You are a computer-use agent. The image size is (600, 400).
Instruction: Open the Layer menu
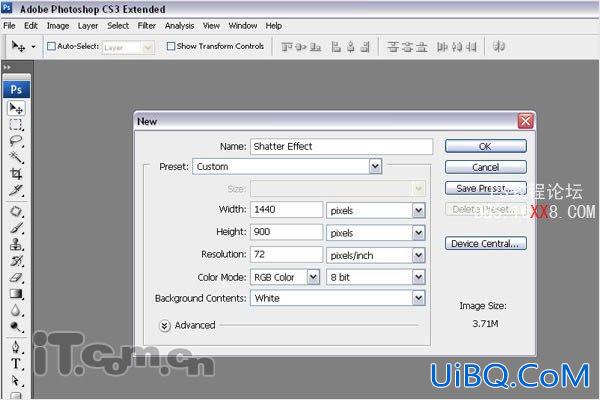click(x=88, y=26)
